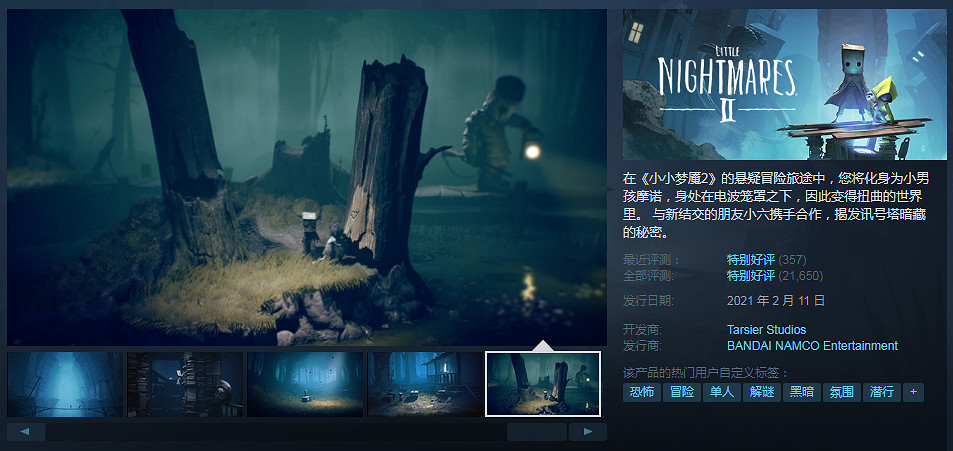Open BANDAI NAMCO Entertainment publisher page
This screenshot has width=953, height=451.
click(x=812, y=346)
